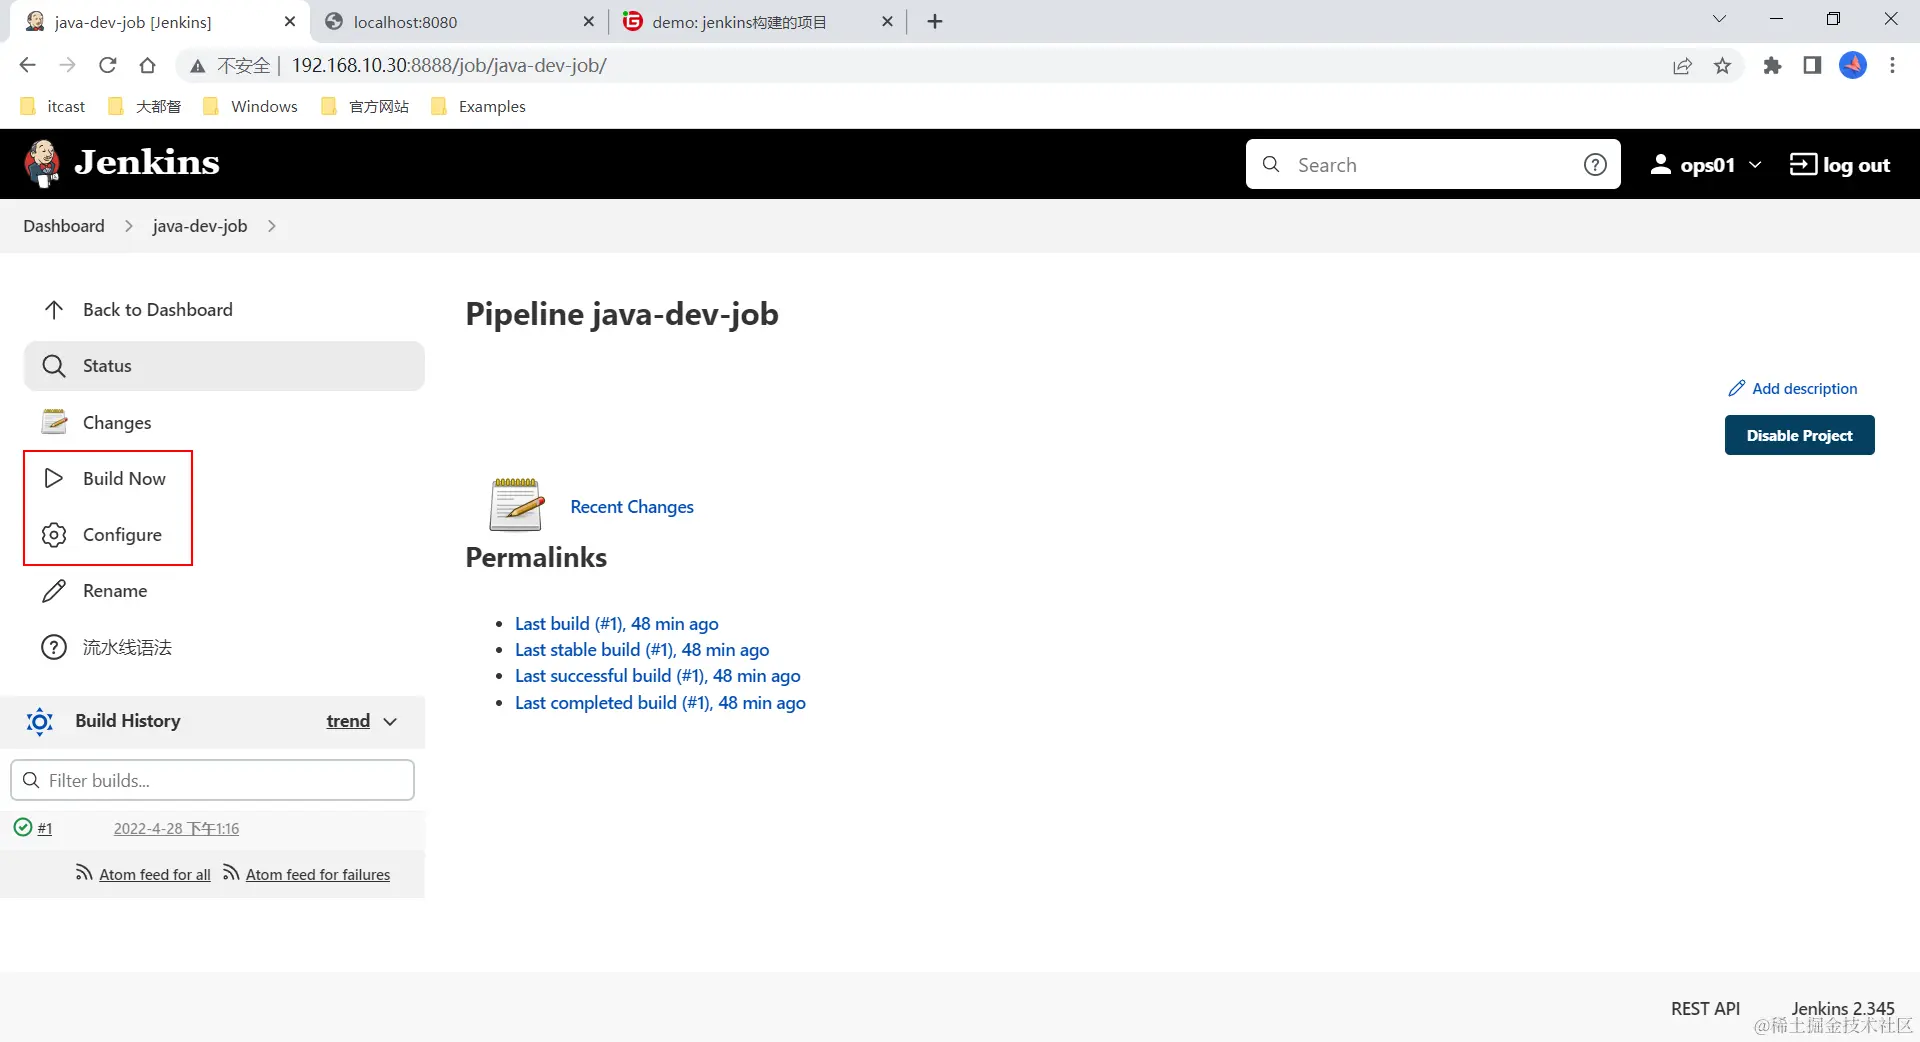Click the Back to Dashboard up-arrow icon

point(54,310)
